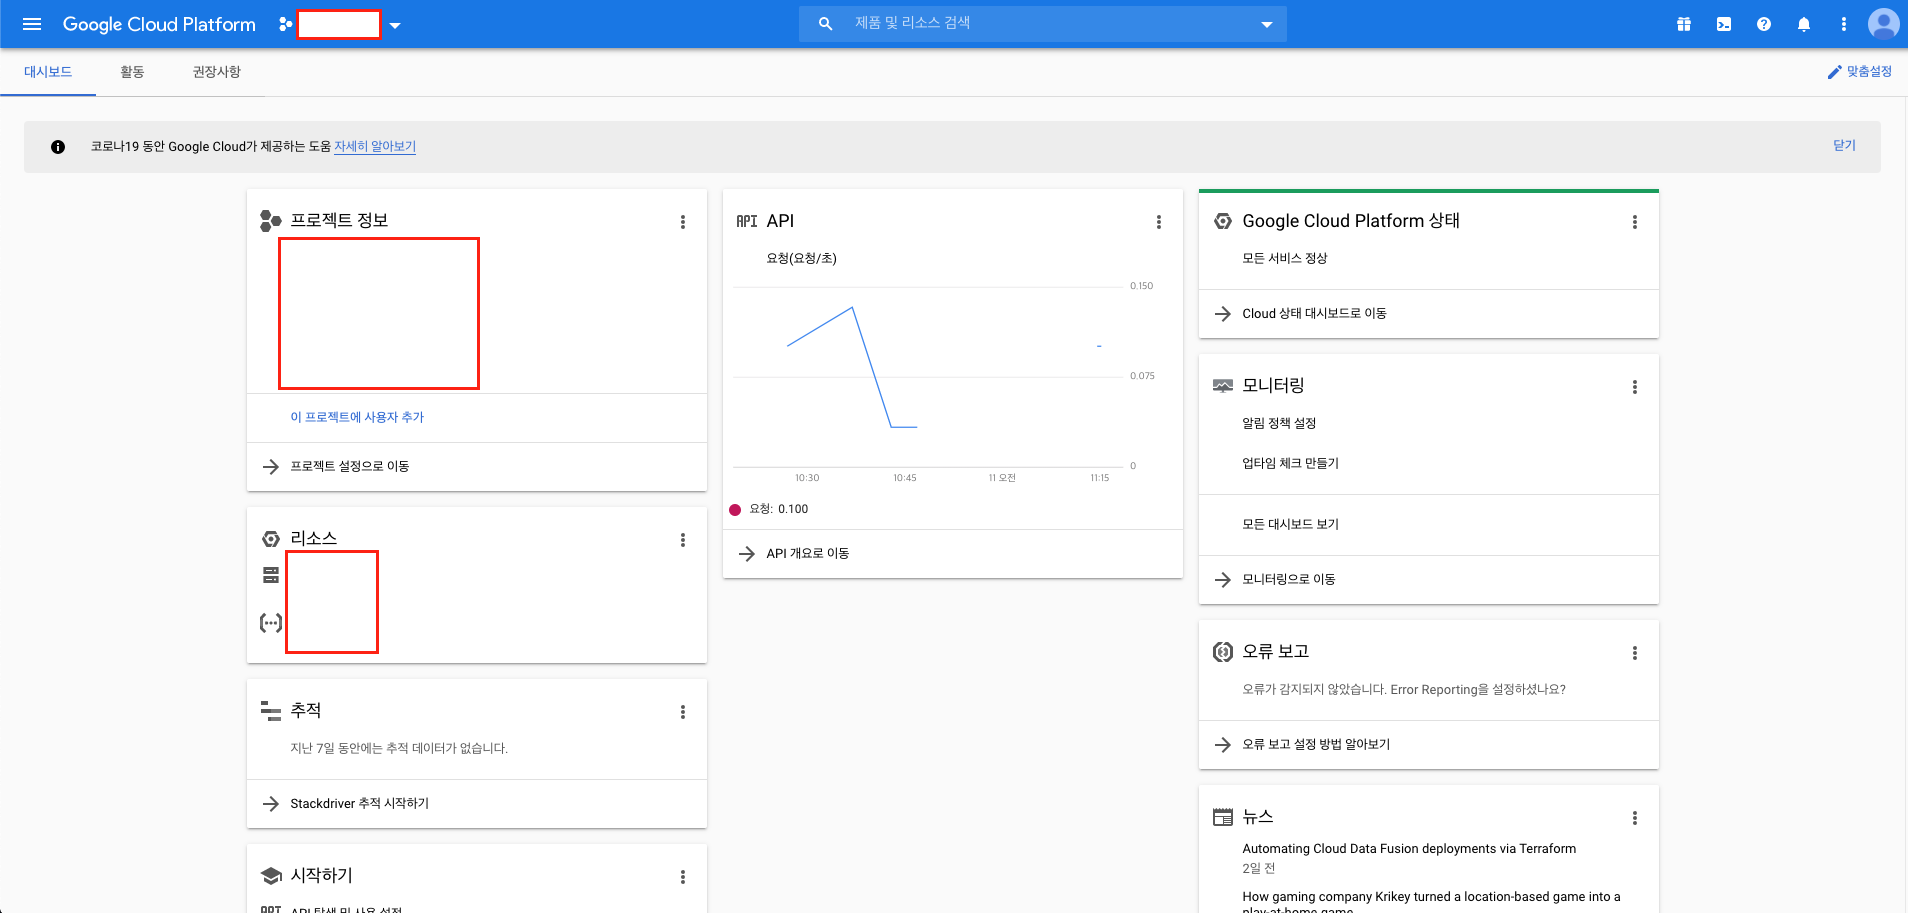Click the Google Cloud Platform logo text
The width and height of the screenshot is (1908, 913).
159,24
